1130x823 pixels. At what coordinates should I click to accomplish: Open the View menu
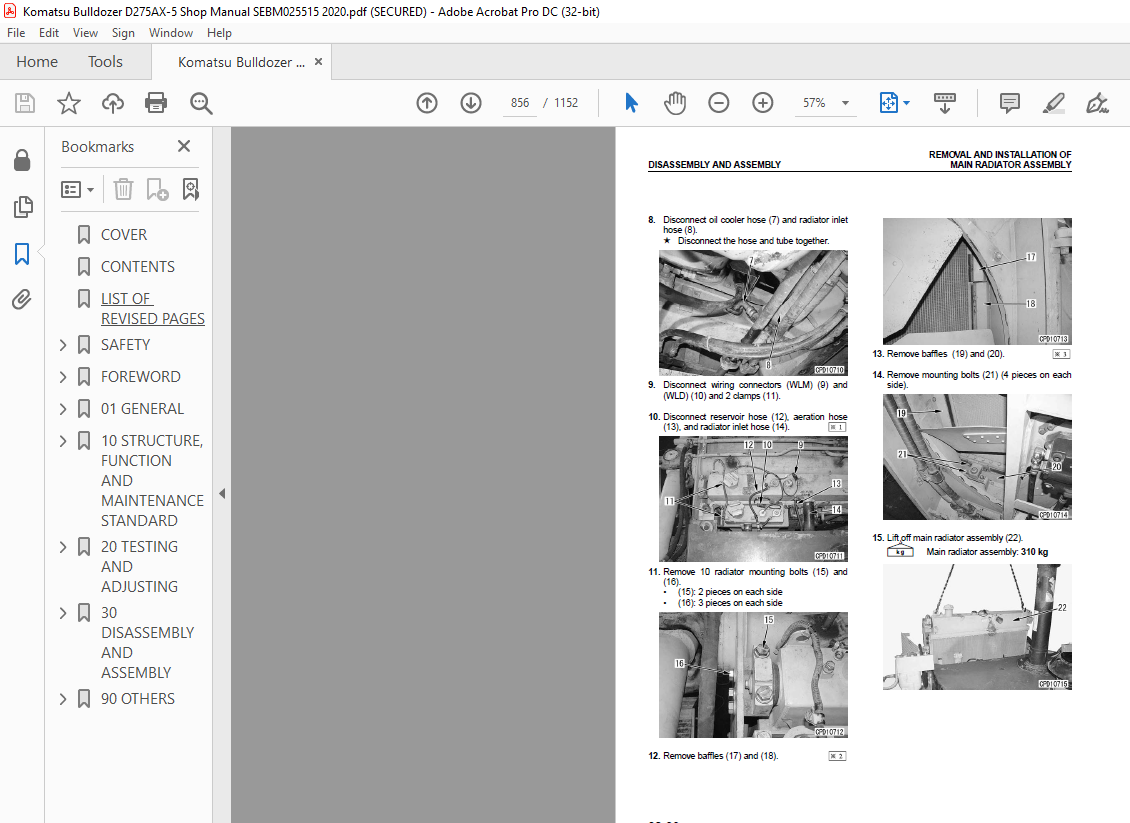(x=85, y=32)
